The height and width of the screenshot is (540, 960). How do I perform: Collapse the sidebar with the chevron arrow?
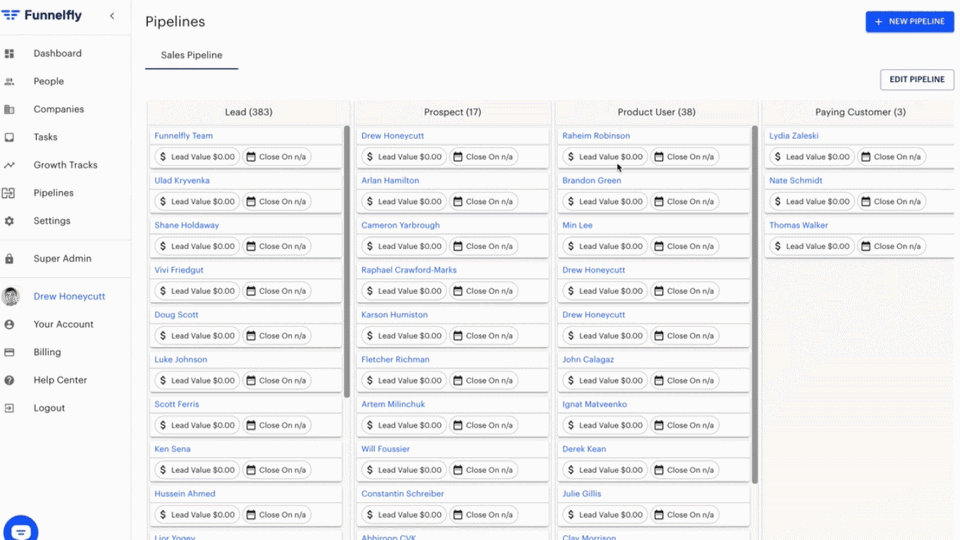[x=112, y=16]
